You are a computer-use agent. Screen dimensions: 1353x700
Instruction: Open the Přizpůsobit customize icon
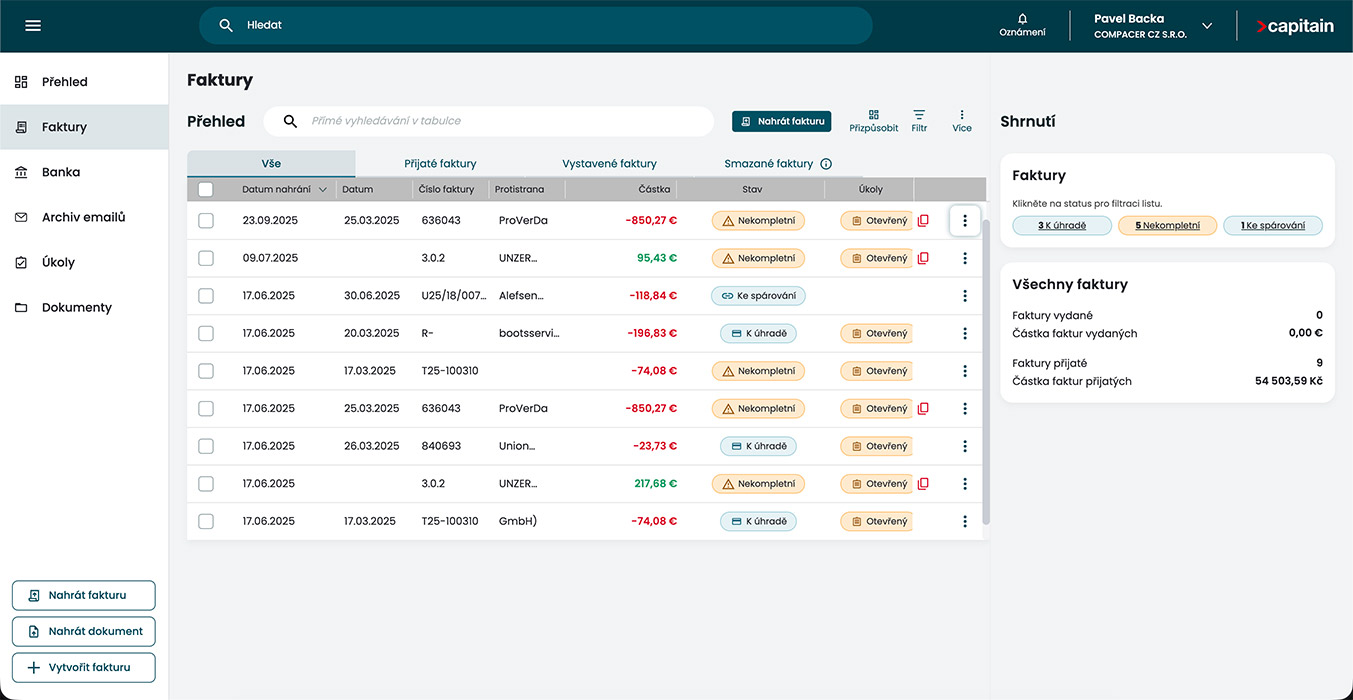(x=873, y=116)
